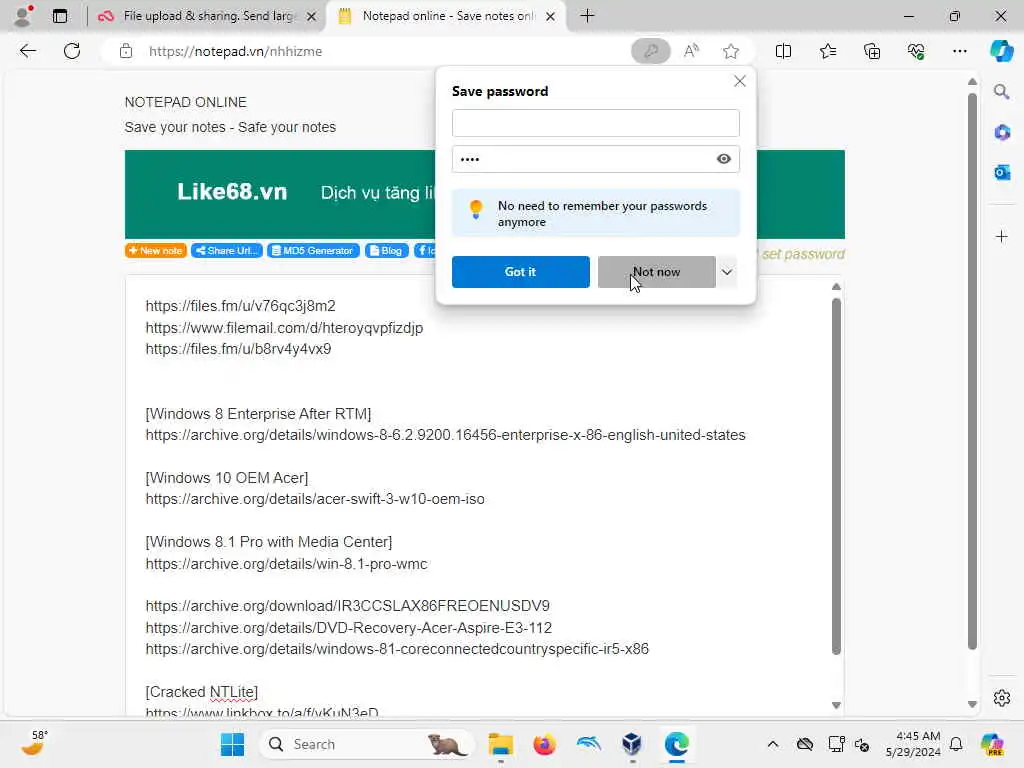Open the Edge sidebar Search icon
Viewport: 1024px width, 768px height.
(x=1001, y=92)
